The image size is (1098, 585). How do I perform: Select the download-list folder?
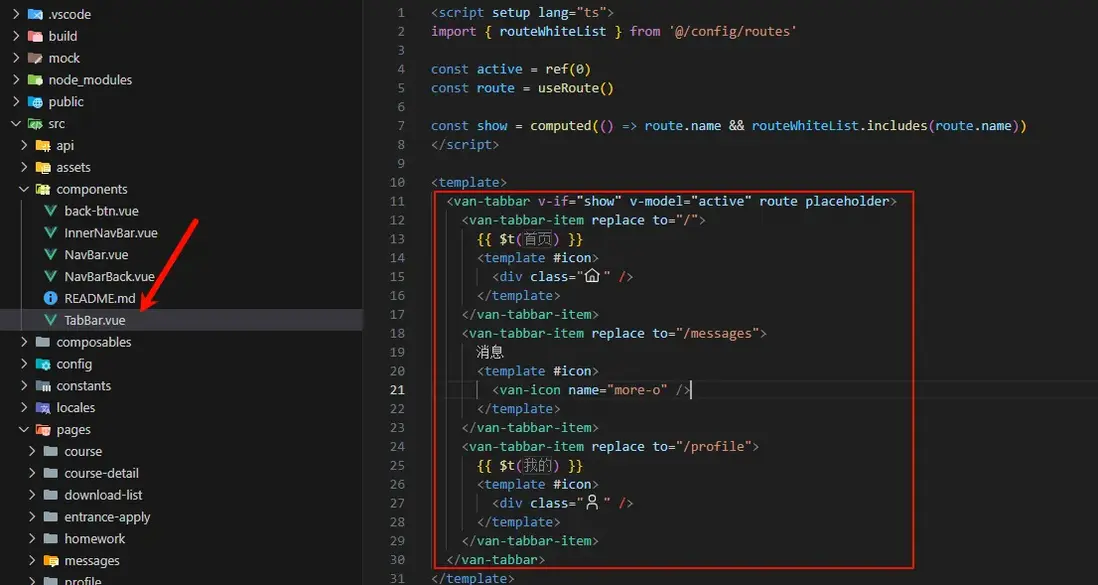103,495
